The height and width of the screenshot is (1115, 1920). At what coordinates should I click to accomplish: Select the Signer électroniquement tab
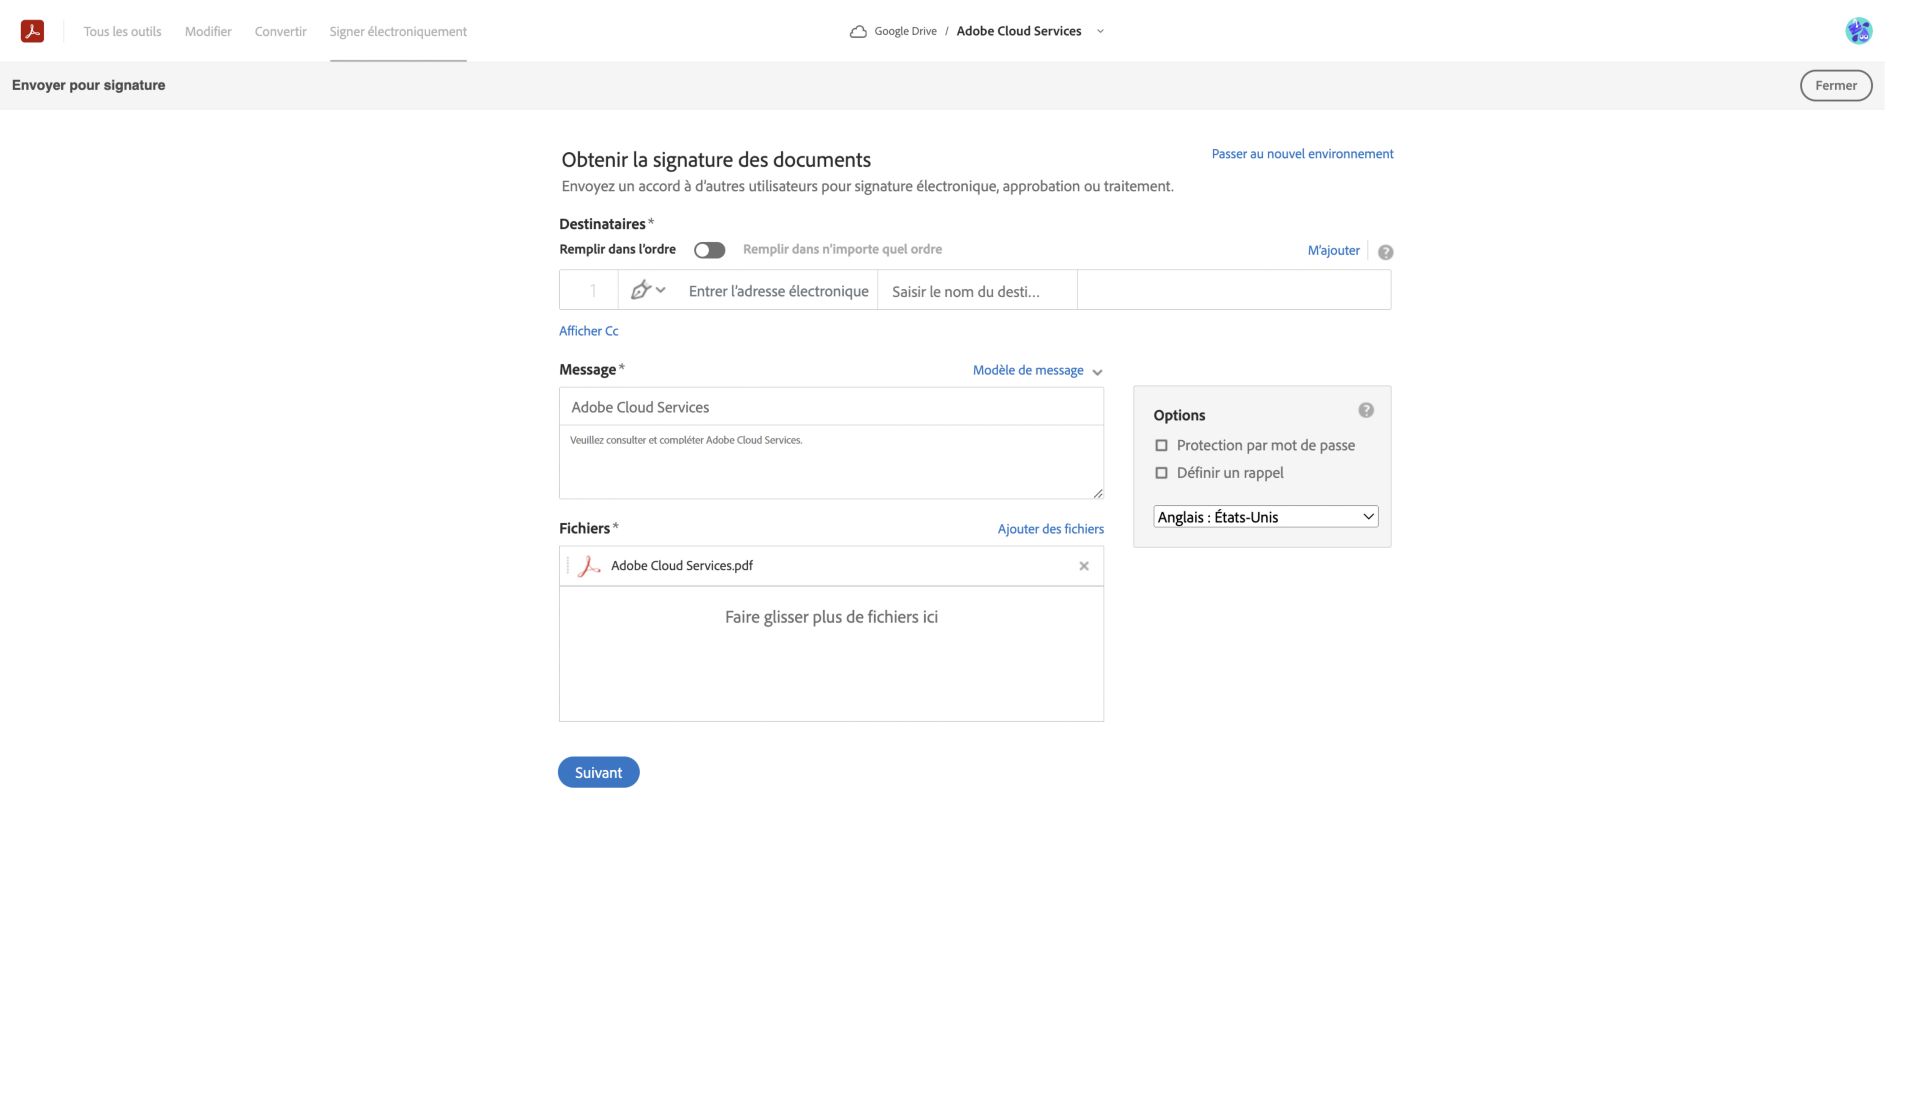(398, 31)
